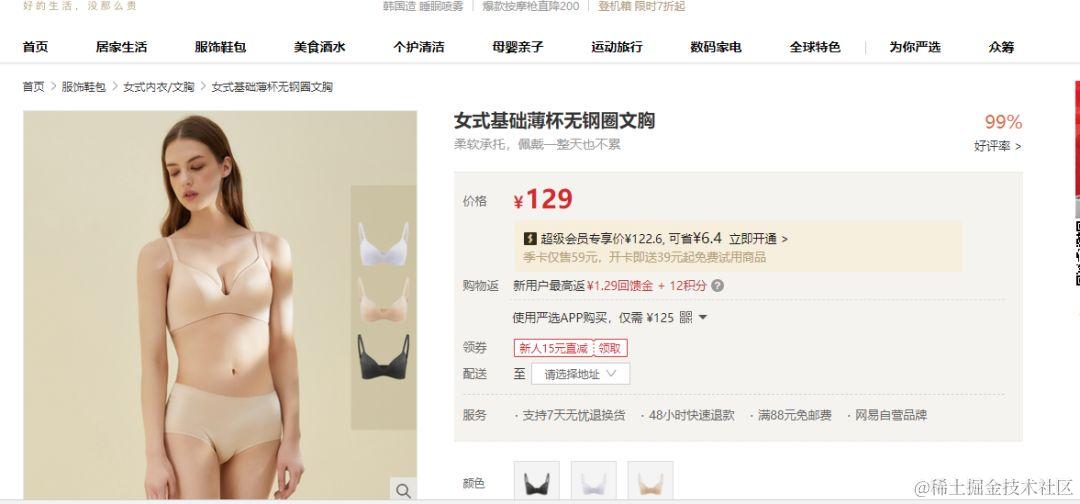Click the question mark help icon beside 12积分

(x=717, y=285)
